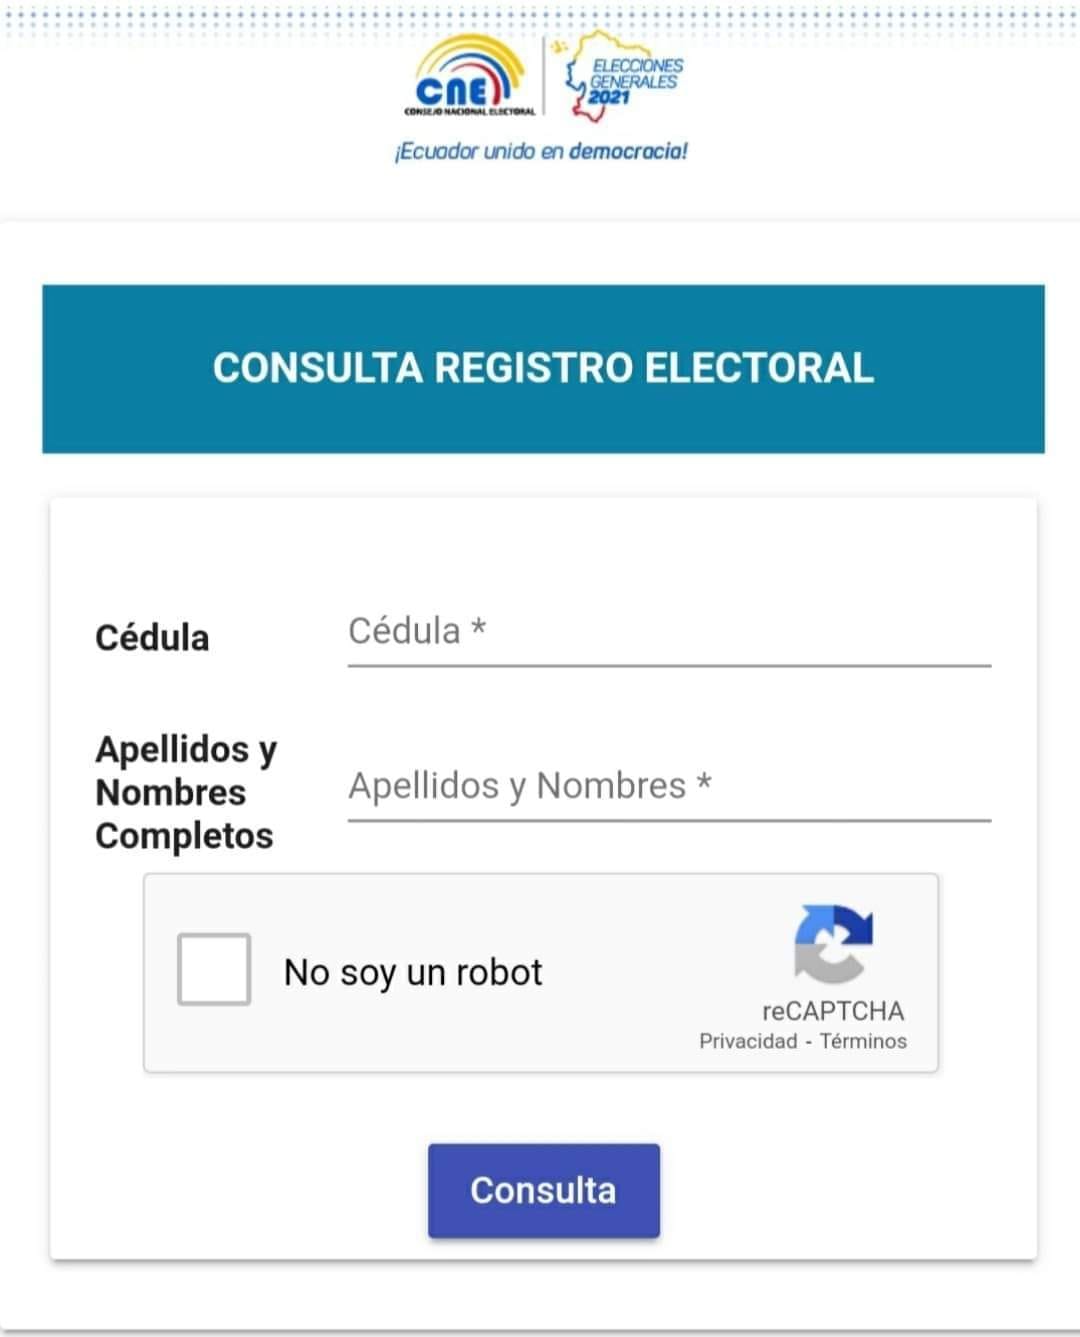Click the 2021 year text in logo
Image resolution: width=1080 pixels, height=1337 pixels.
coord(608,98)
